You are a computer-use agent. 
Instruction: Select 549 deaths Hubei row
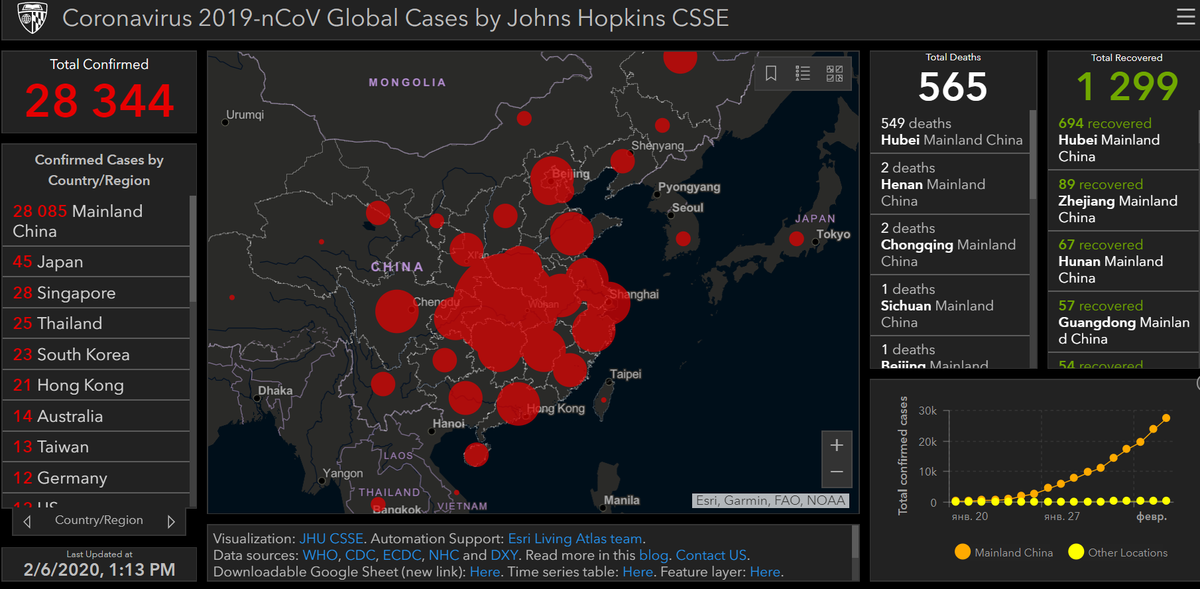pyautogui.click(x=950, y=132)
